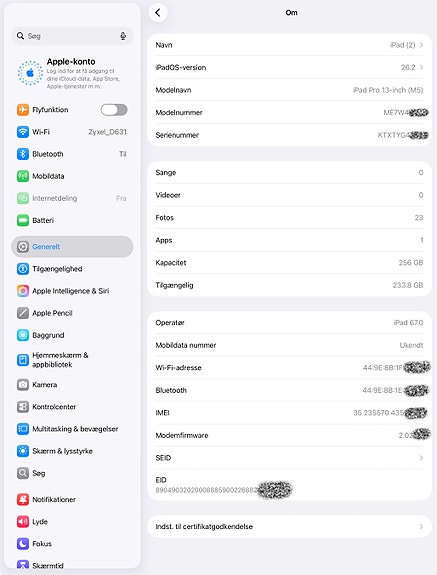
Task: Expand the Navn row chevron
Action: coord(421,45)
